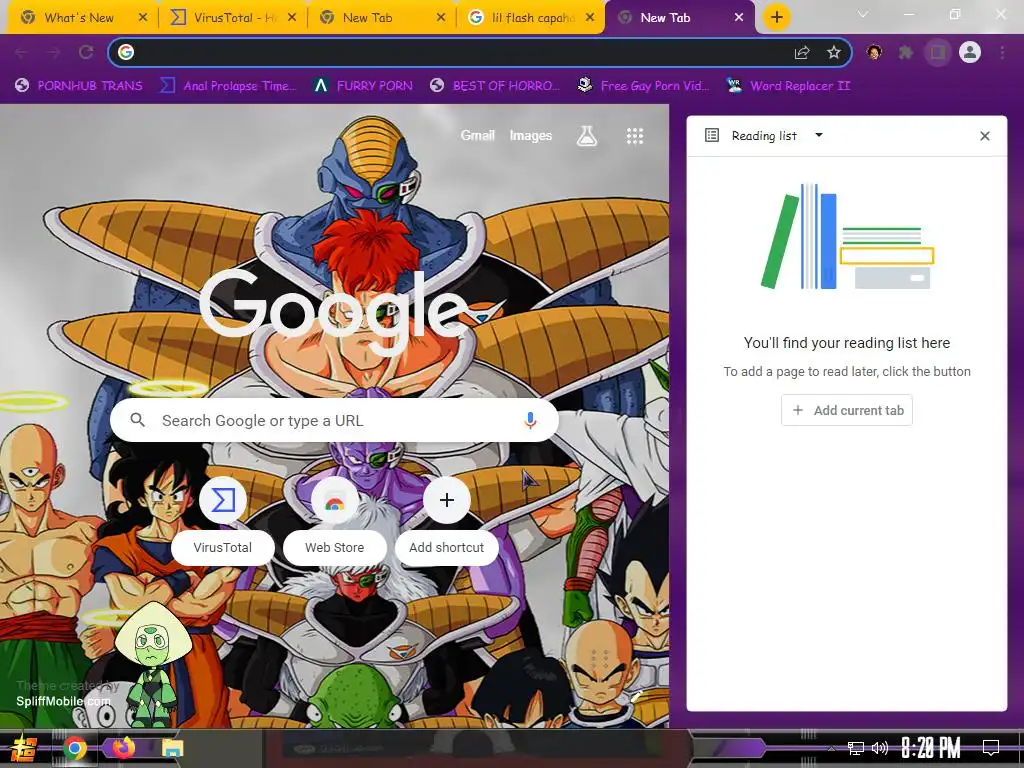Open Firefox from the taskbar
1024x768 pixels.
tap(123, 747)
